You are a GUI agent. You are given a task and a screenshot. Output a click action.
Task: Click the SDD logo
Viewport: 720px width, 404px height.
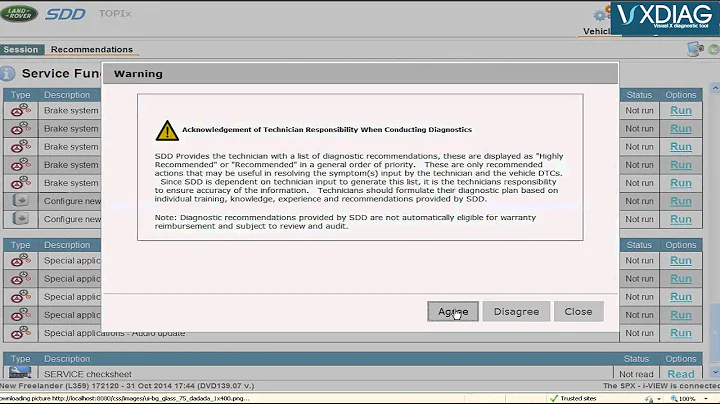click(65, 14)
